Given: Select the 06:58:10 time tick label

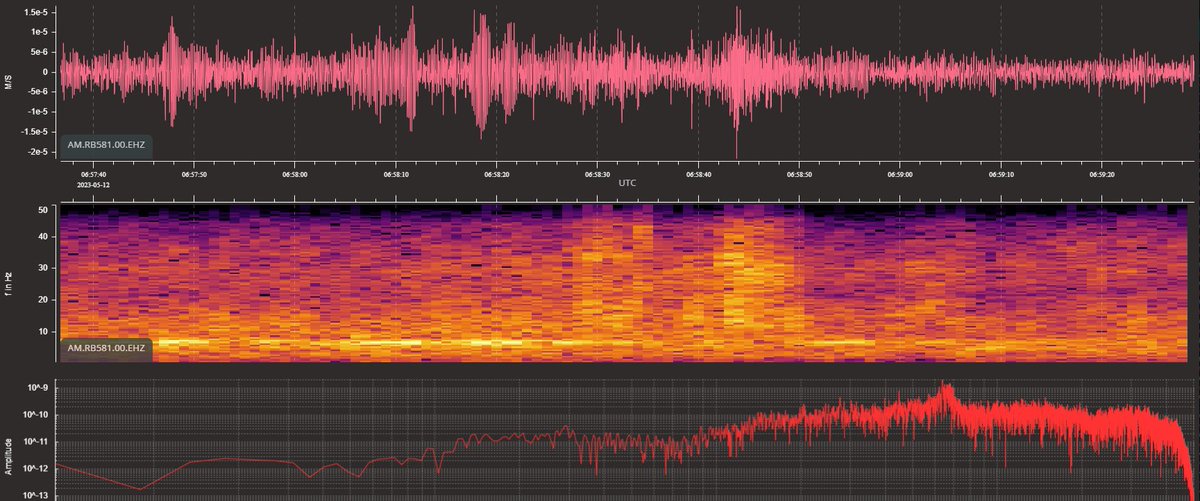Looking at the screenshot, I should [396, 173].
